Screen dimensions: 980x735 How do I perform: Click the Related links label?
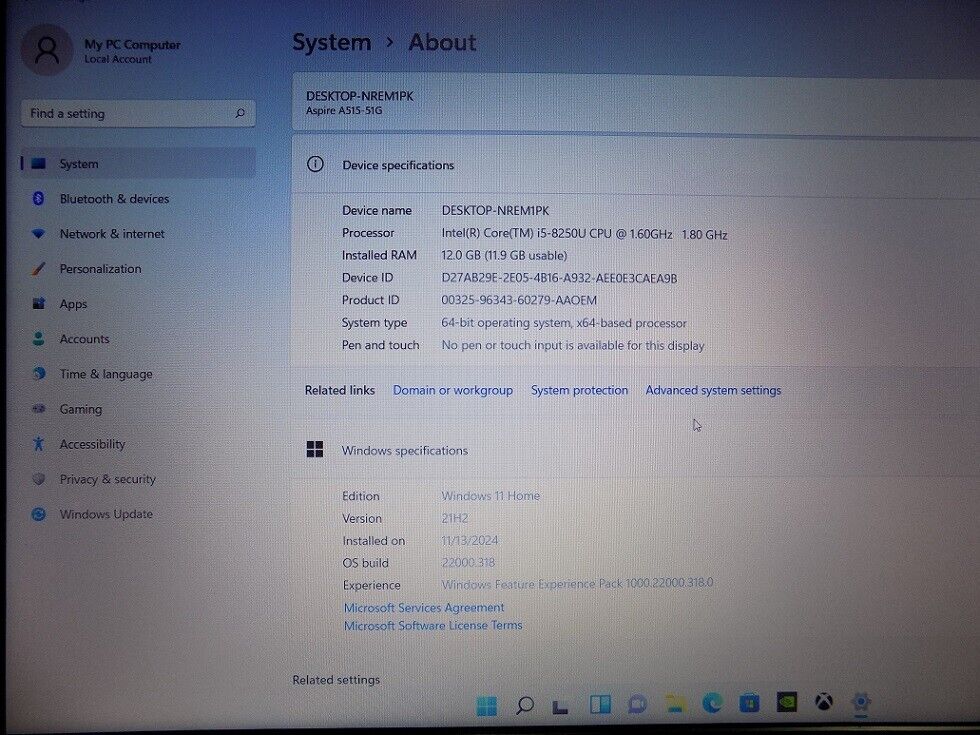[x=340, y=390]
